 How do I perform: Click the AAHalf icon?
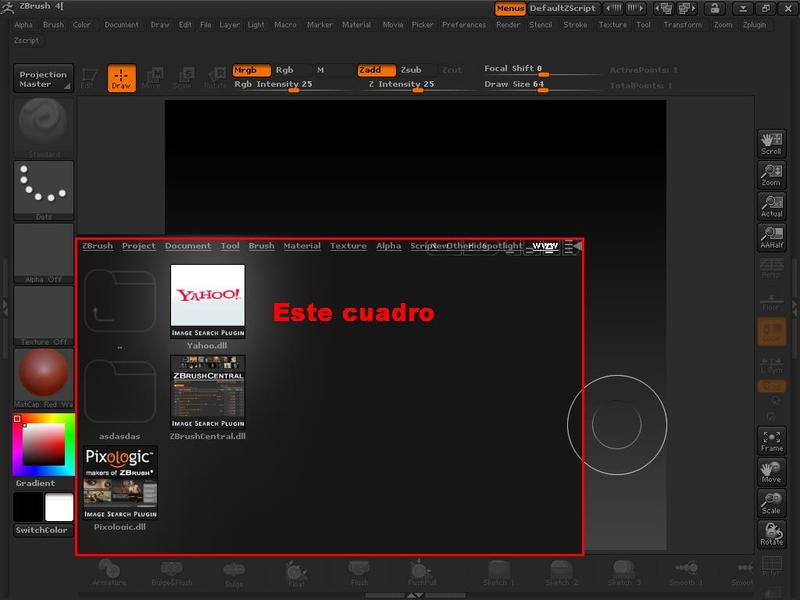[x=771, y=237]
